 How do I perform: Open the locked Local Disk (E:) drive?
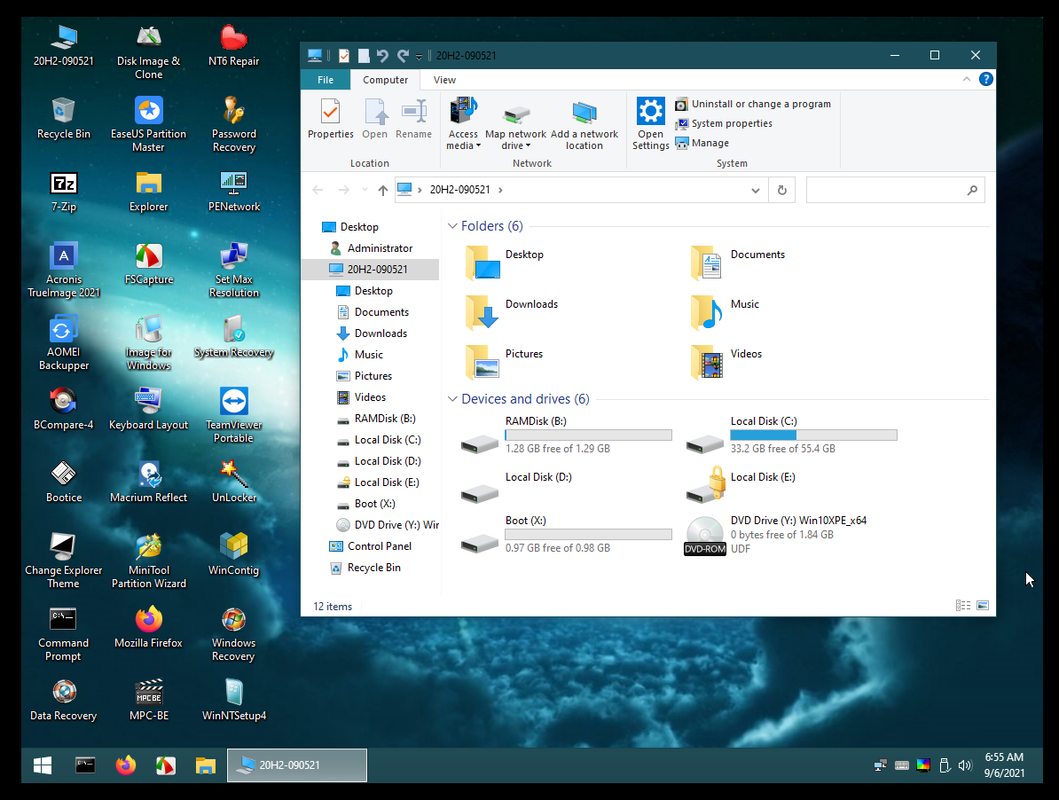[742, 485]
